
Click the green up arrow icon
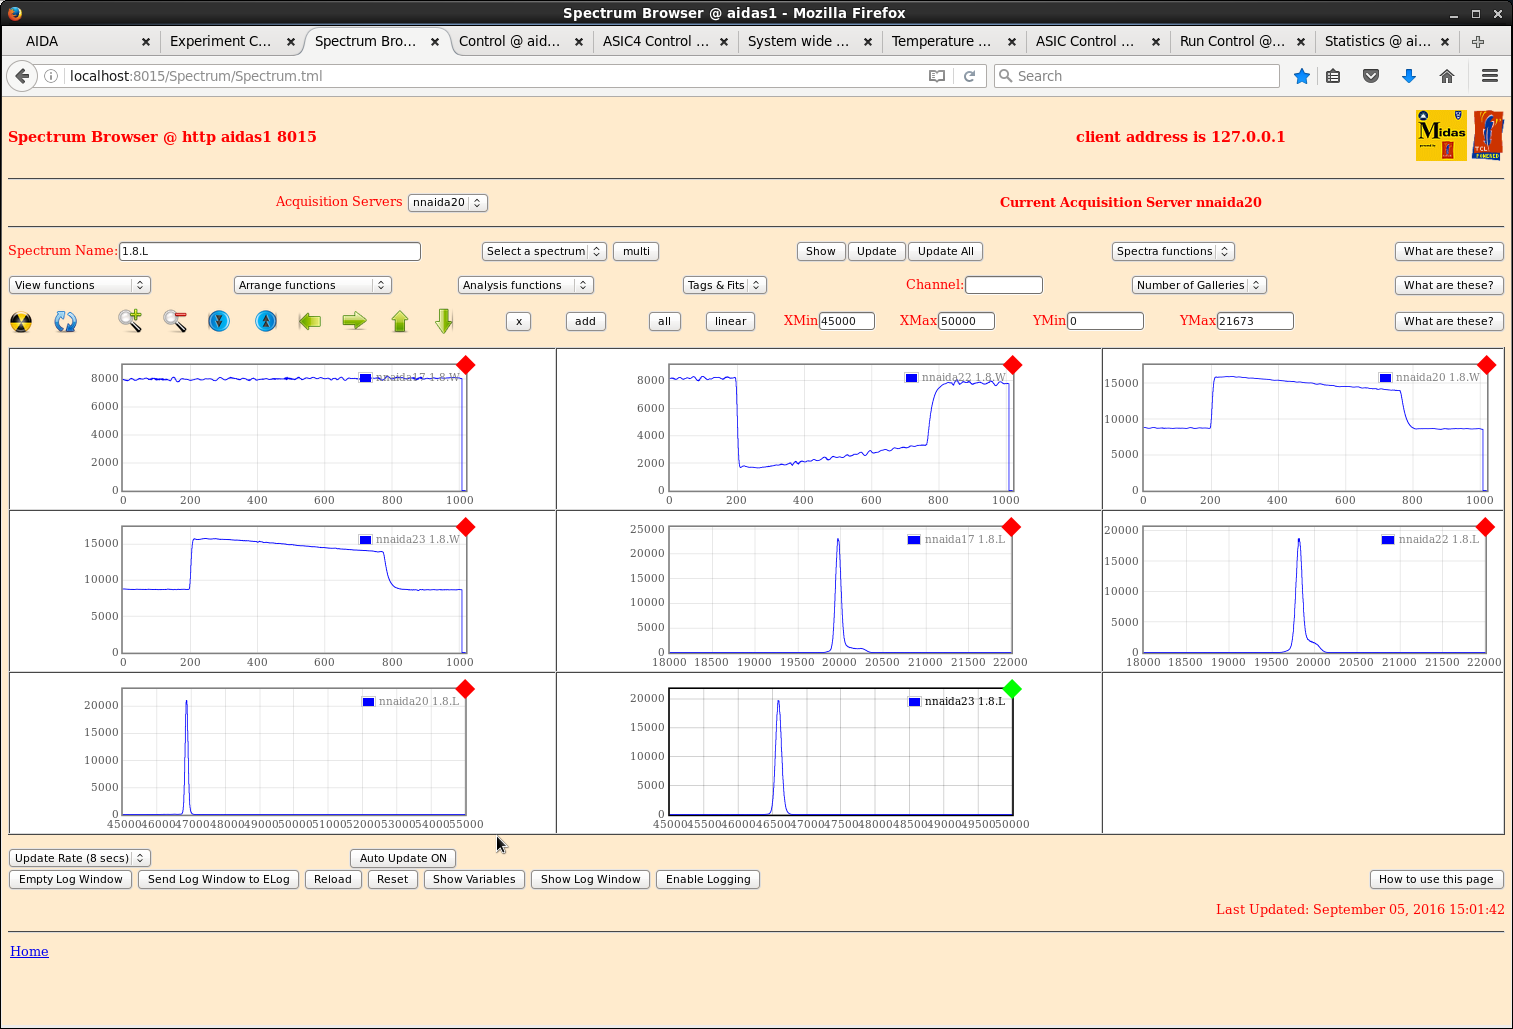click(x=400, y=321)
